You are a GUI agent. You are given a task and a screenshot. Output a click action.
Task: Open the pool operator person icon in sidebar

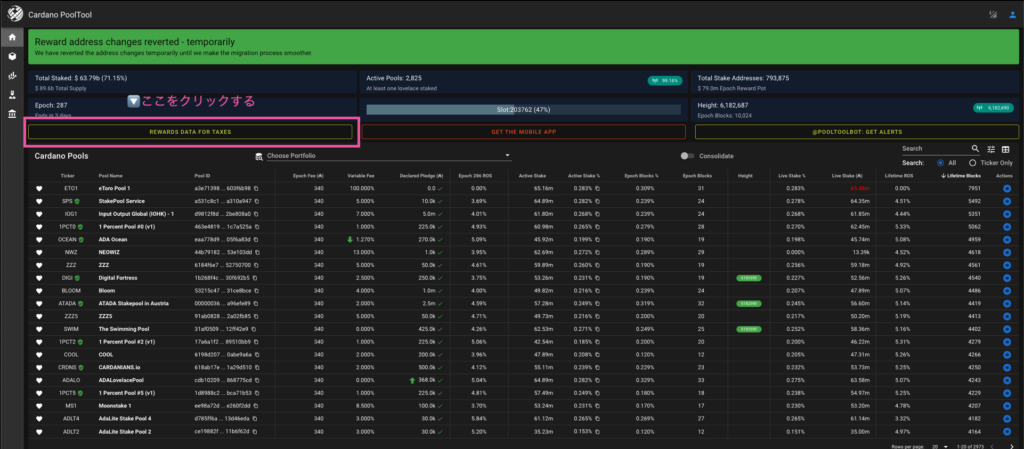(x=12, y=95)
